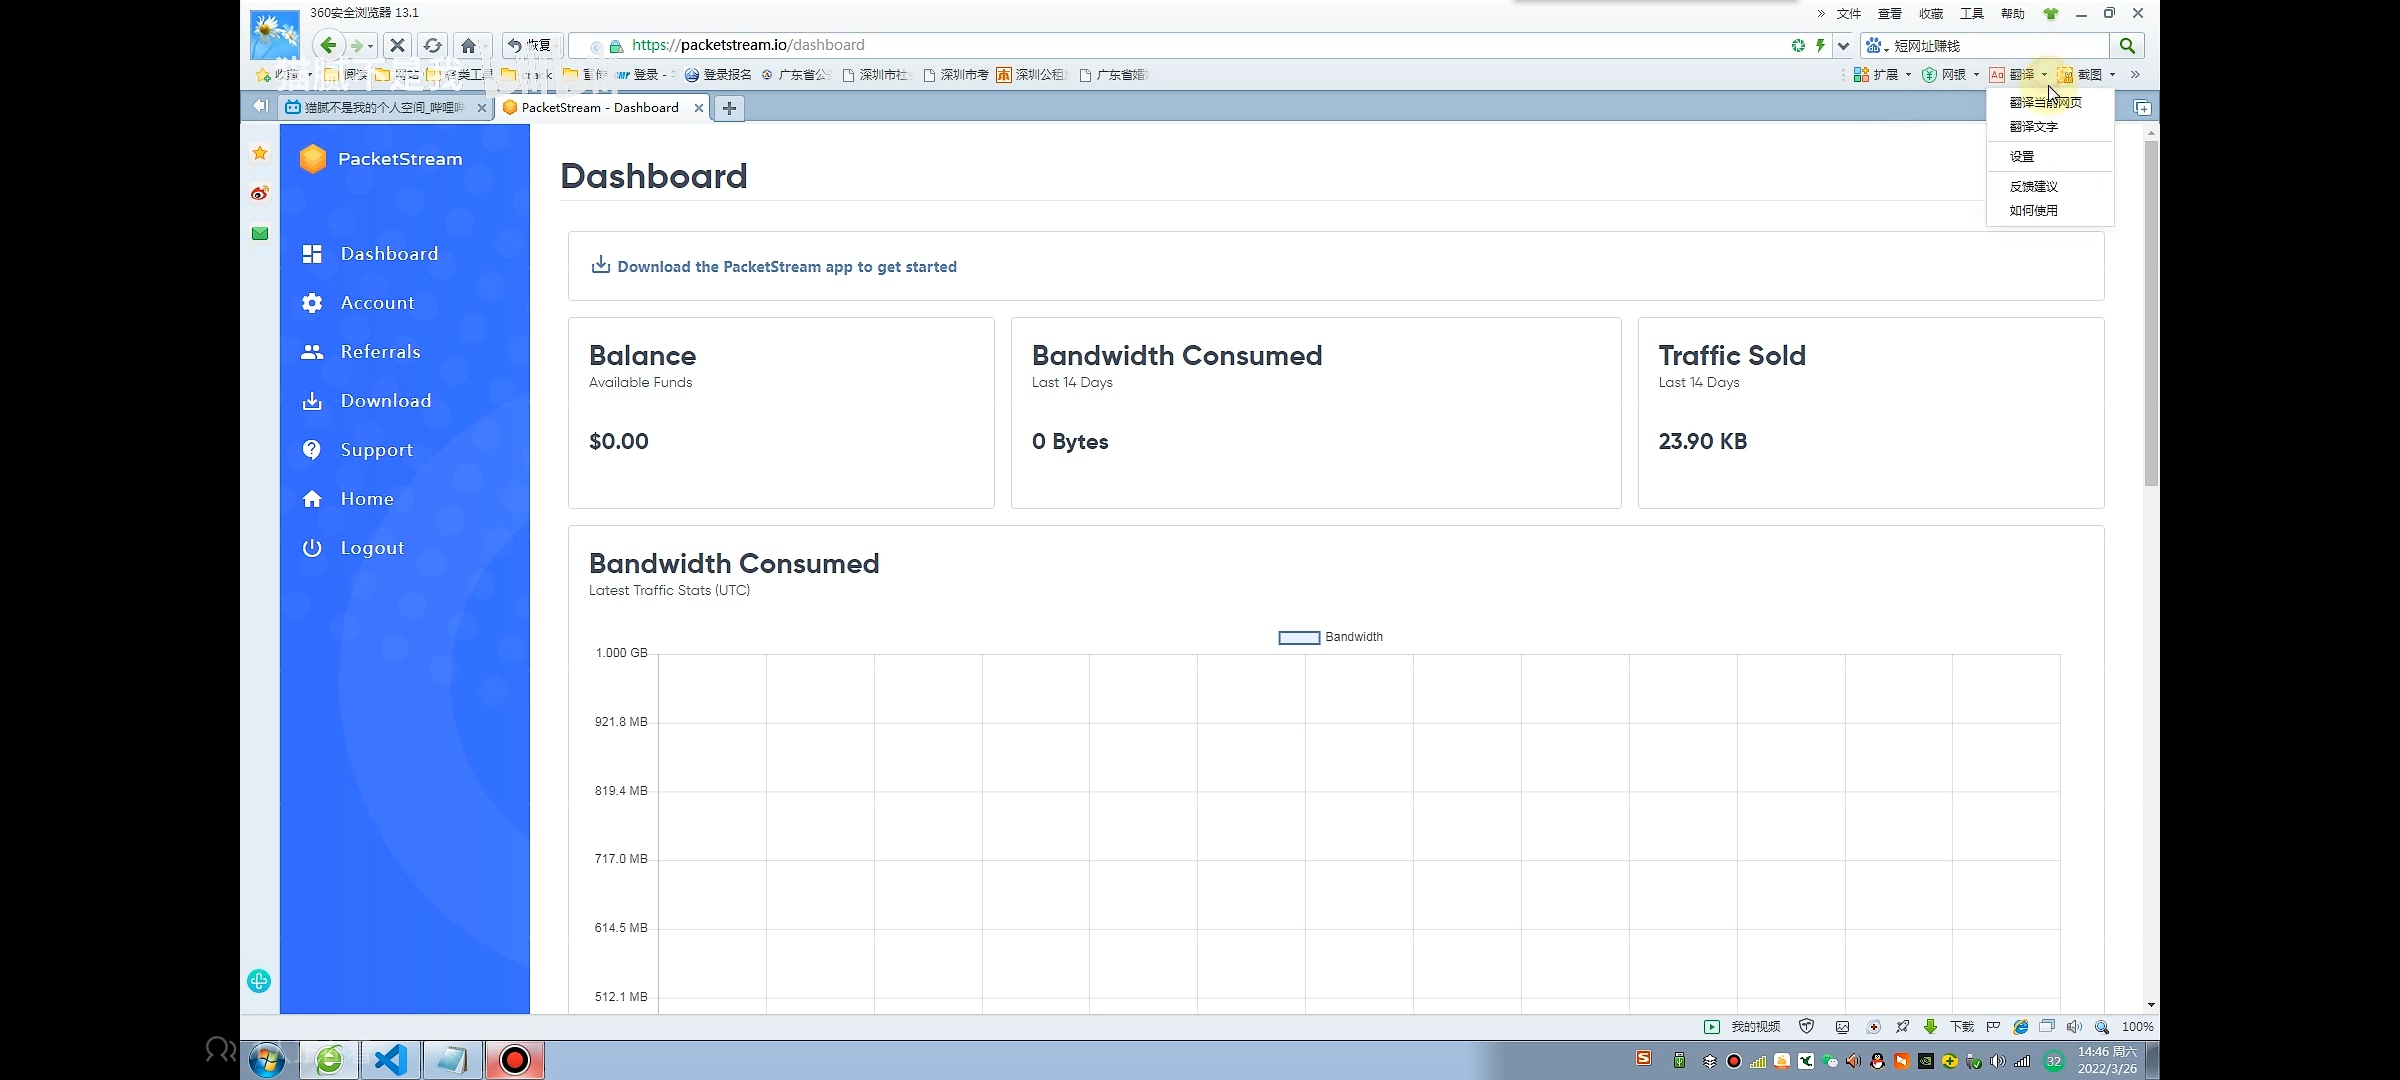Open the 登录报名 bookmark

(718, 75)
